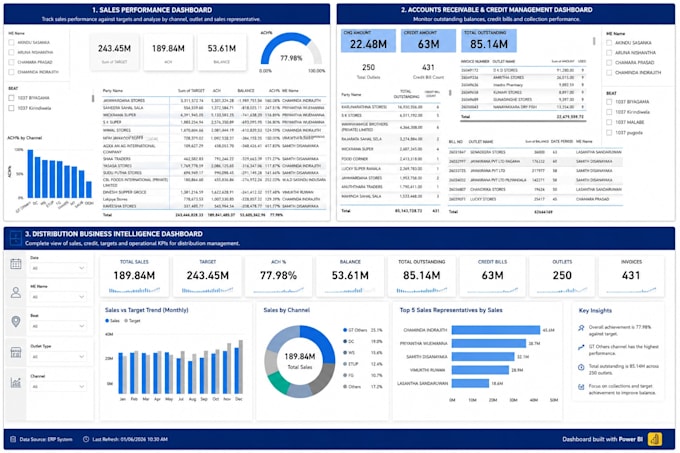Check 1037 MALABE beat checkbox
680x453 pixels.
point(609,122)
